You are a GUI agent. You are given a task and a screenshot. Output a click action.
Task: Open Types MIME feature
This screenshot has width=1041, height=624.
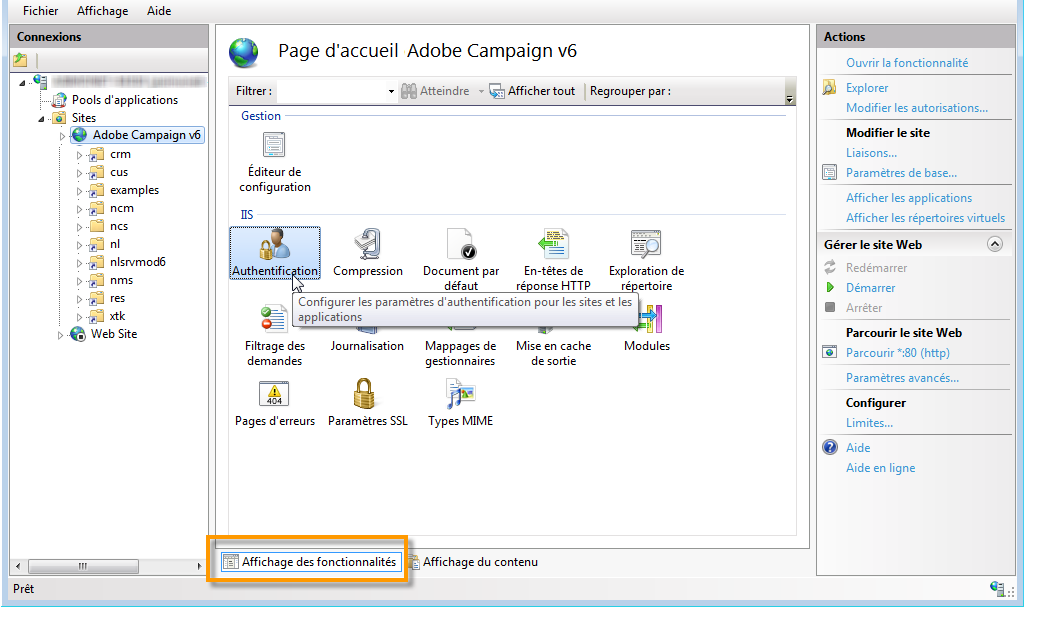coord(460,404)
